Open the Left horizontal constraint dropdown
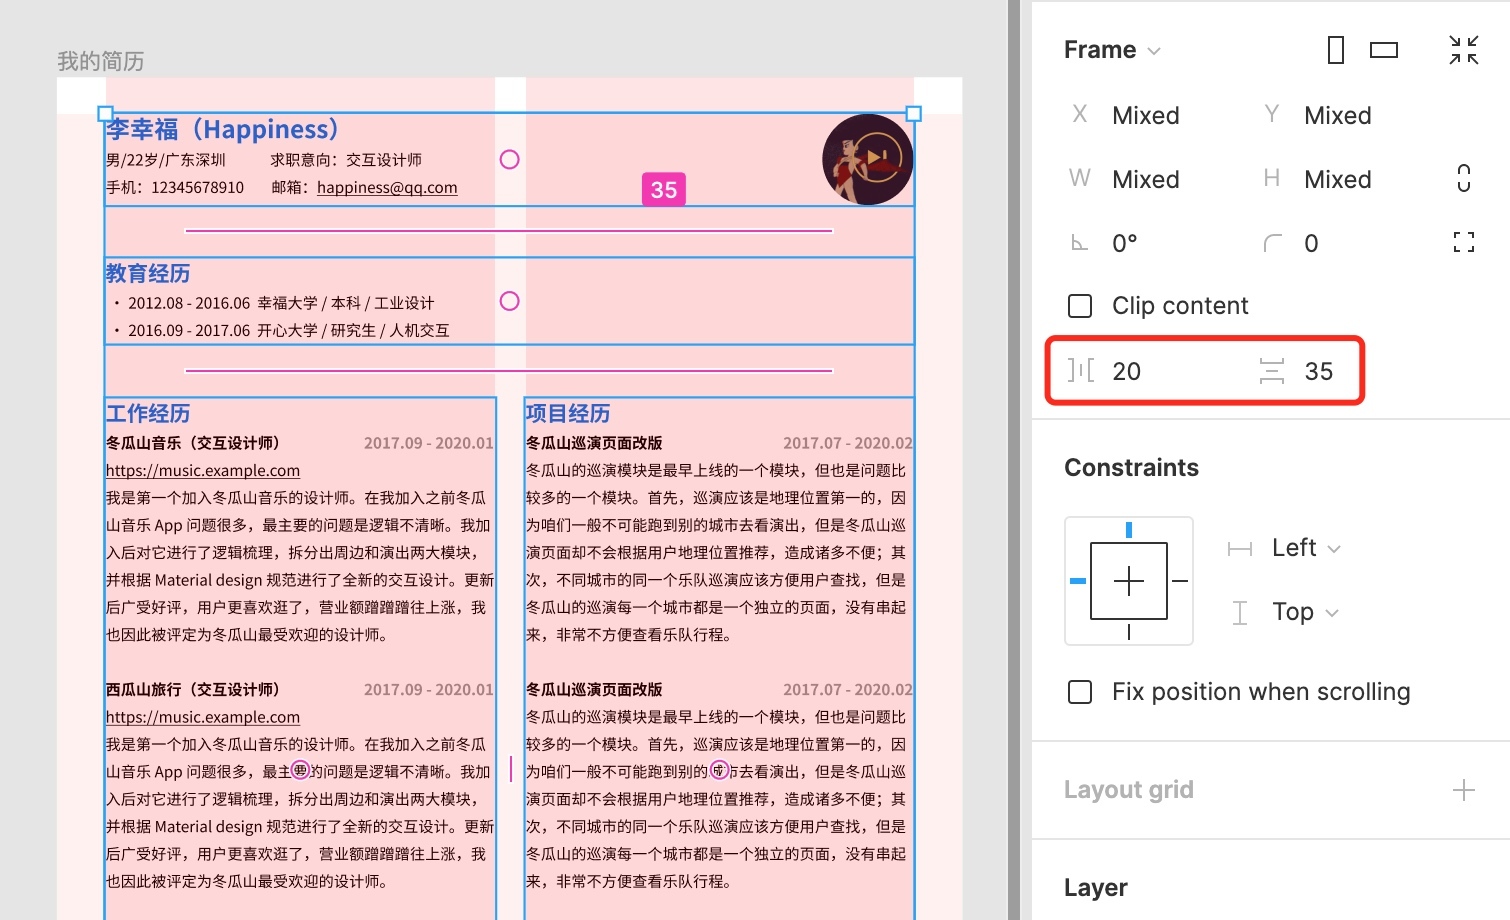The image size is (1510, 920). click(1306, 548)
